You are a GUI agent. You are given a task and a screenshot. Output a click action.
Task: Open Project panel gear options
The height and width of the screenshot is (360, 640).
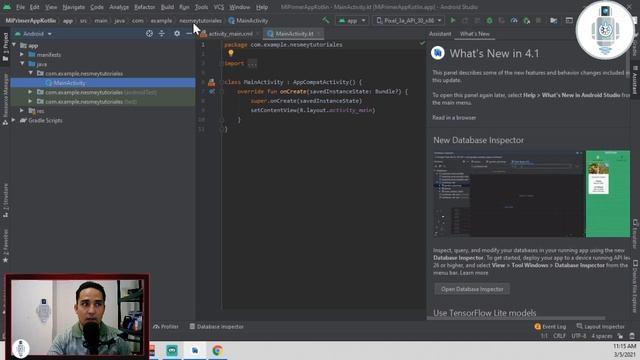click(x=177, y=34)
